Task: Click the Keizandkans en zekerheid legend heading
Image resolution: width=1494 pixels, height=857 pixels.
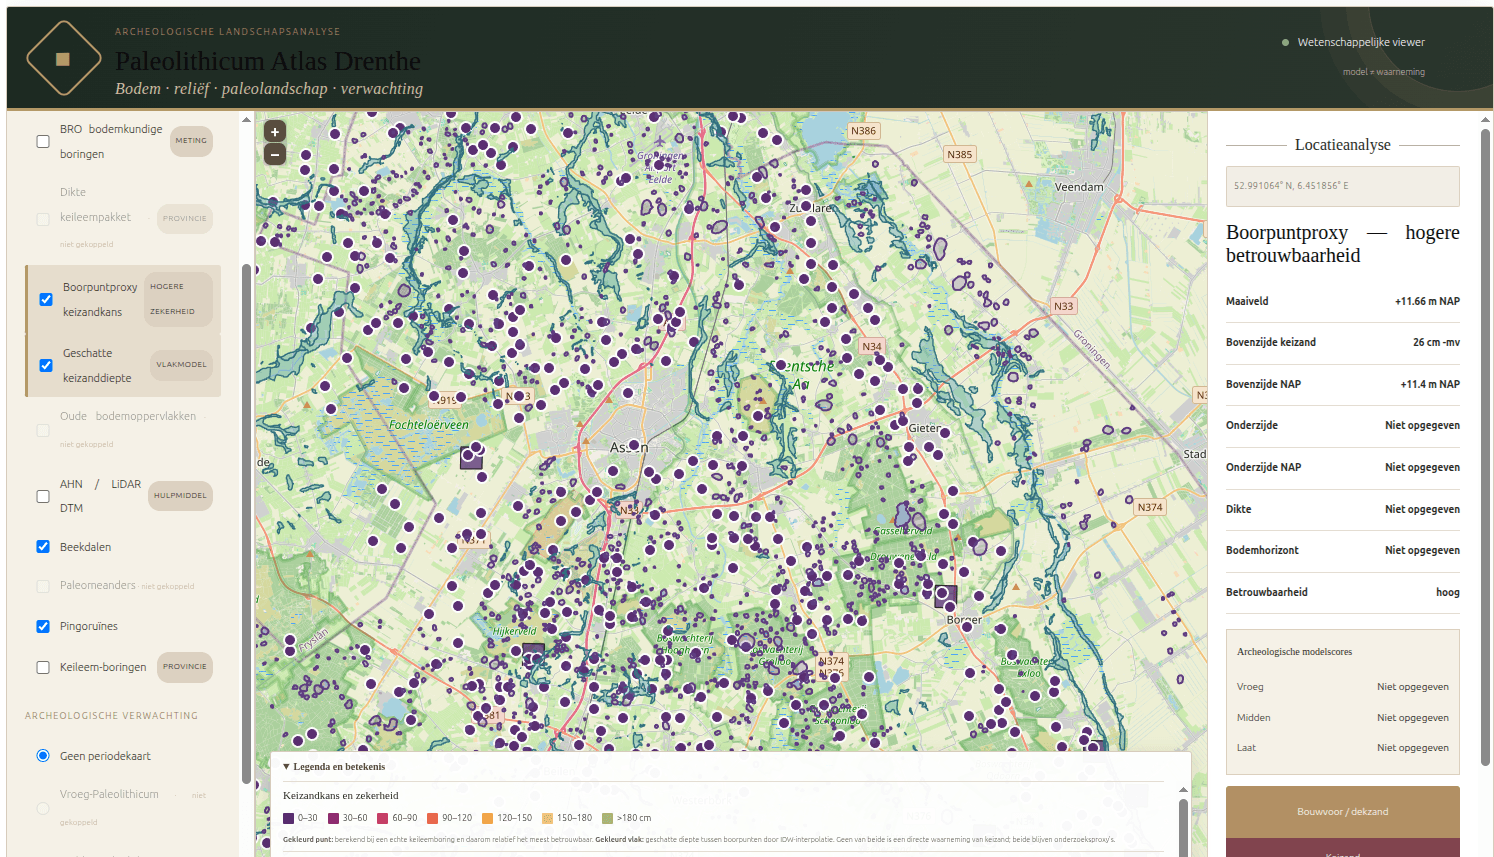Action: 341,796
